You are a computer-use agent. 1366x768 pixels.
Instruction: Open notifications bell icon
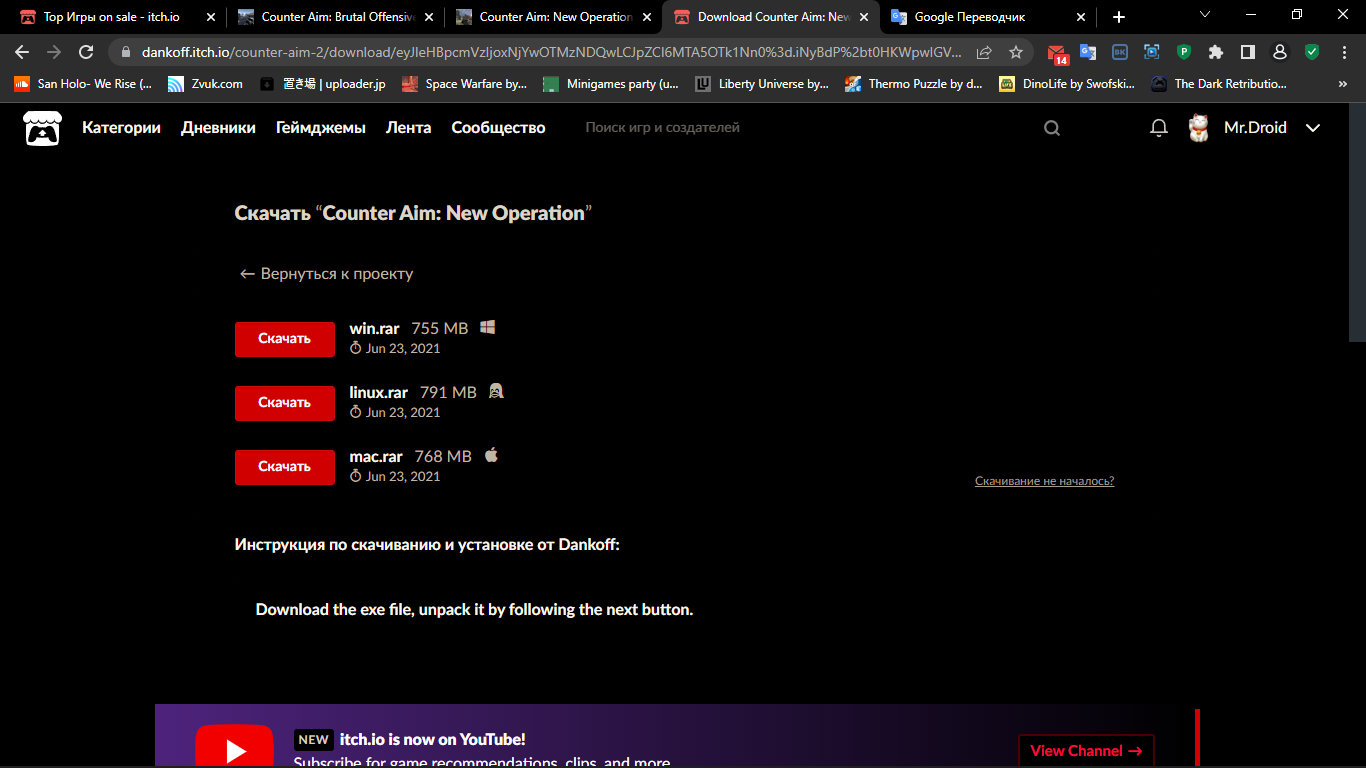click(1159, 128)
